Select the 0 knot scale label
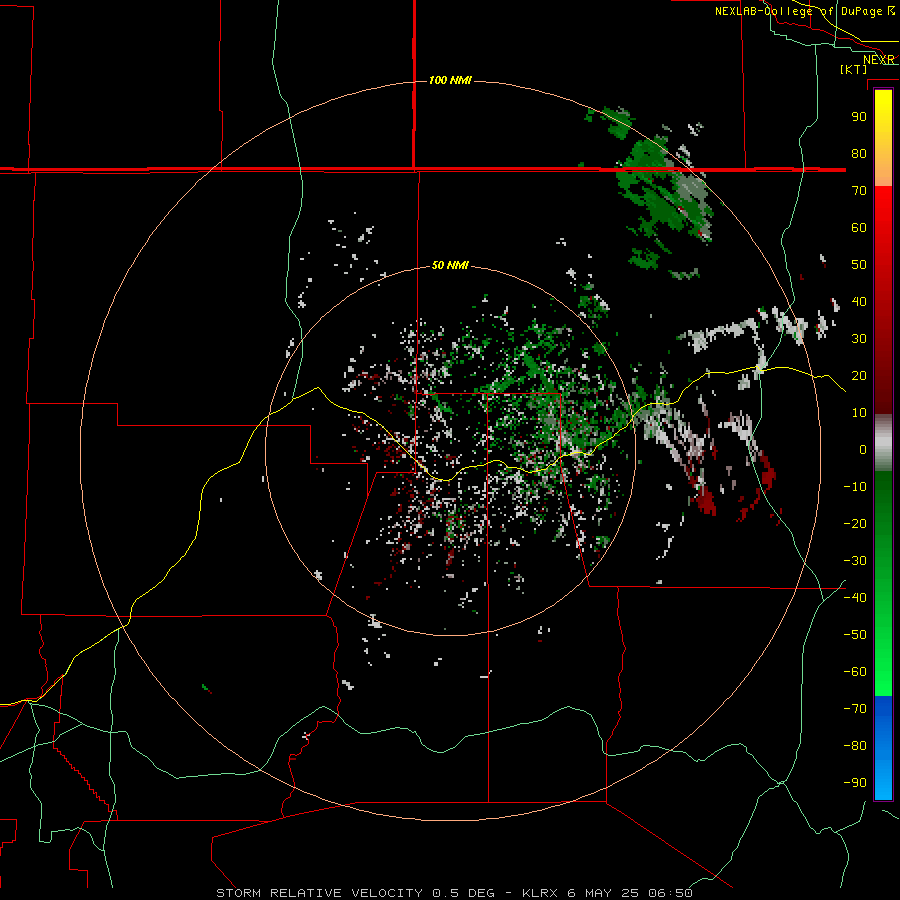This screenshot has width=900, height=900. click(863, 450)
